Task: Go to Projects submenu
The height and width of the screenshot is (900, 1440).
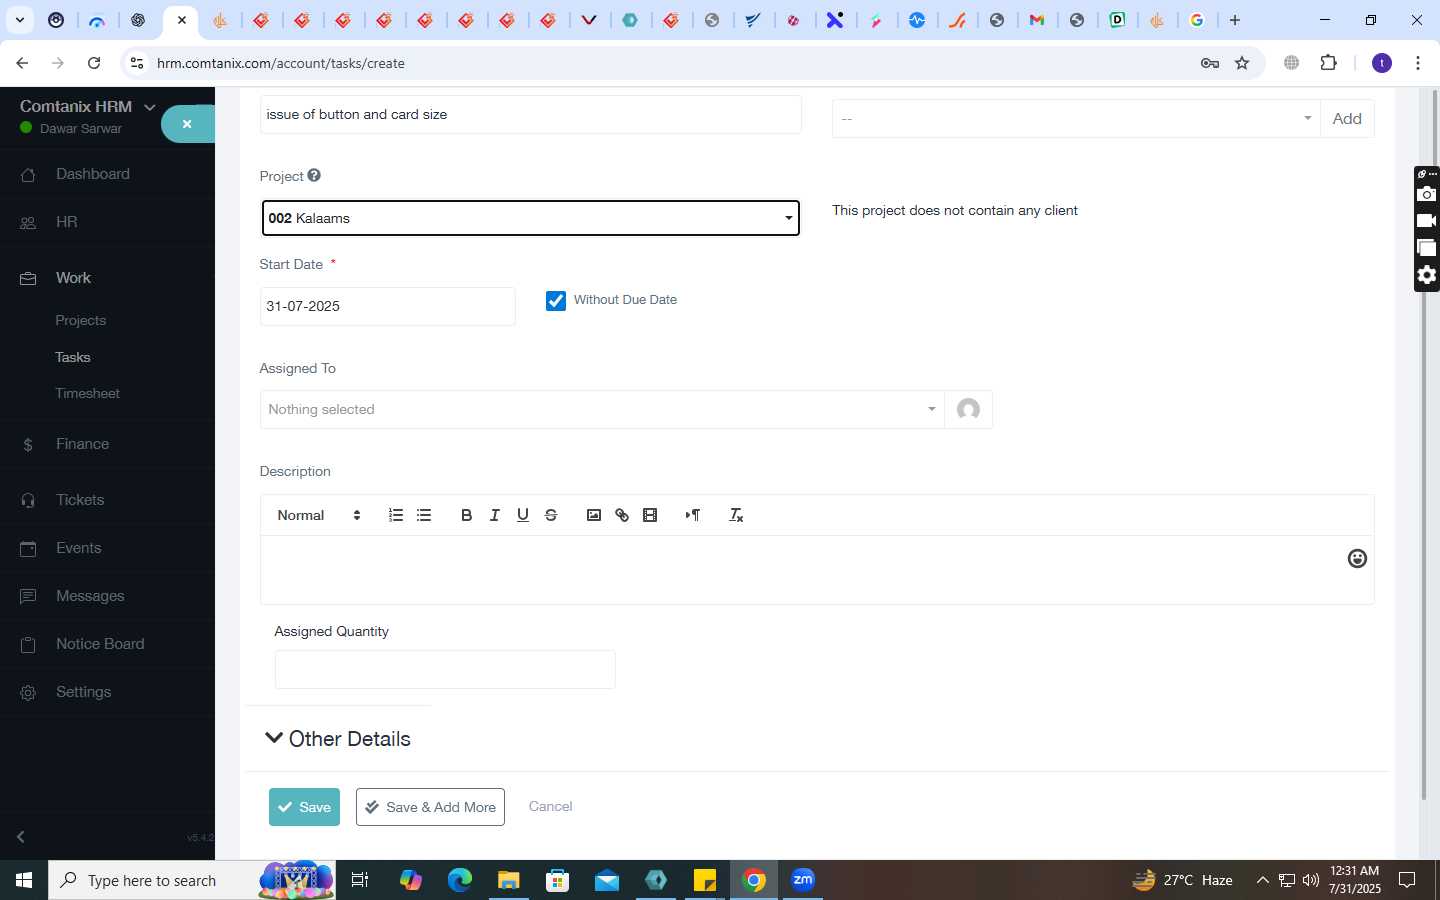Action: pos(81,320)
